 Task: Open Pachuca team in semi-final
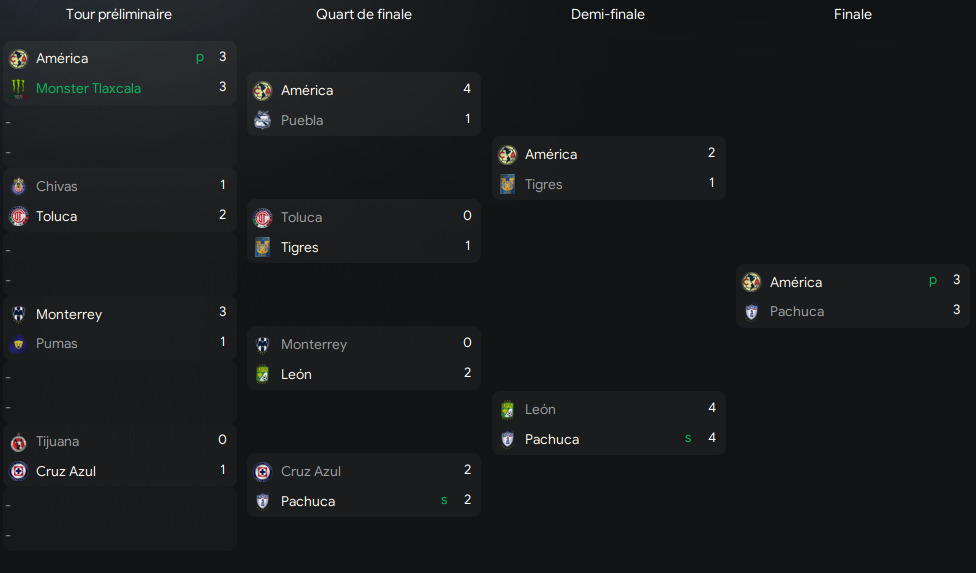click(551, 439)
